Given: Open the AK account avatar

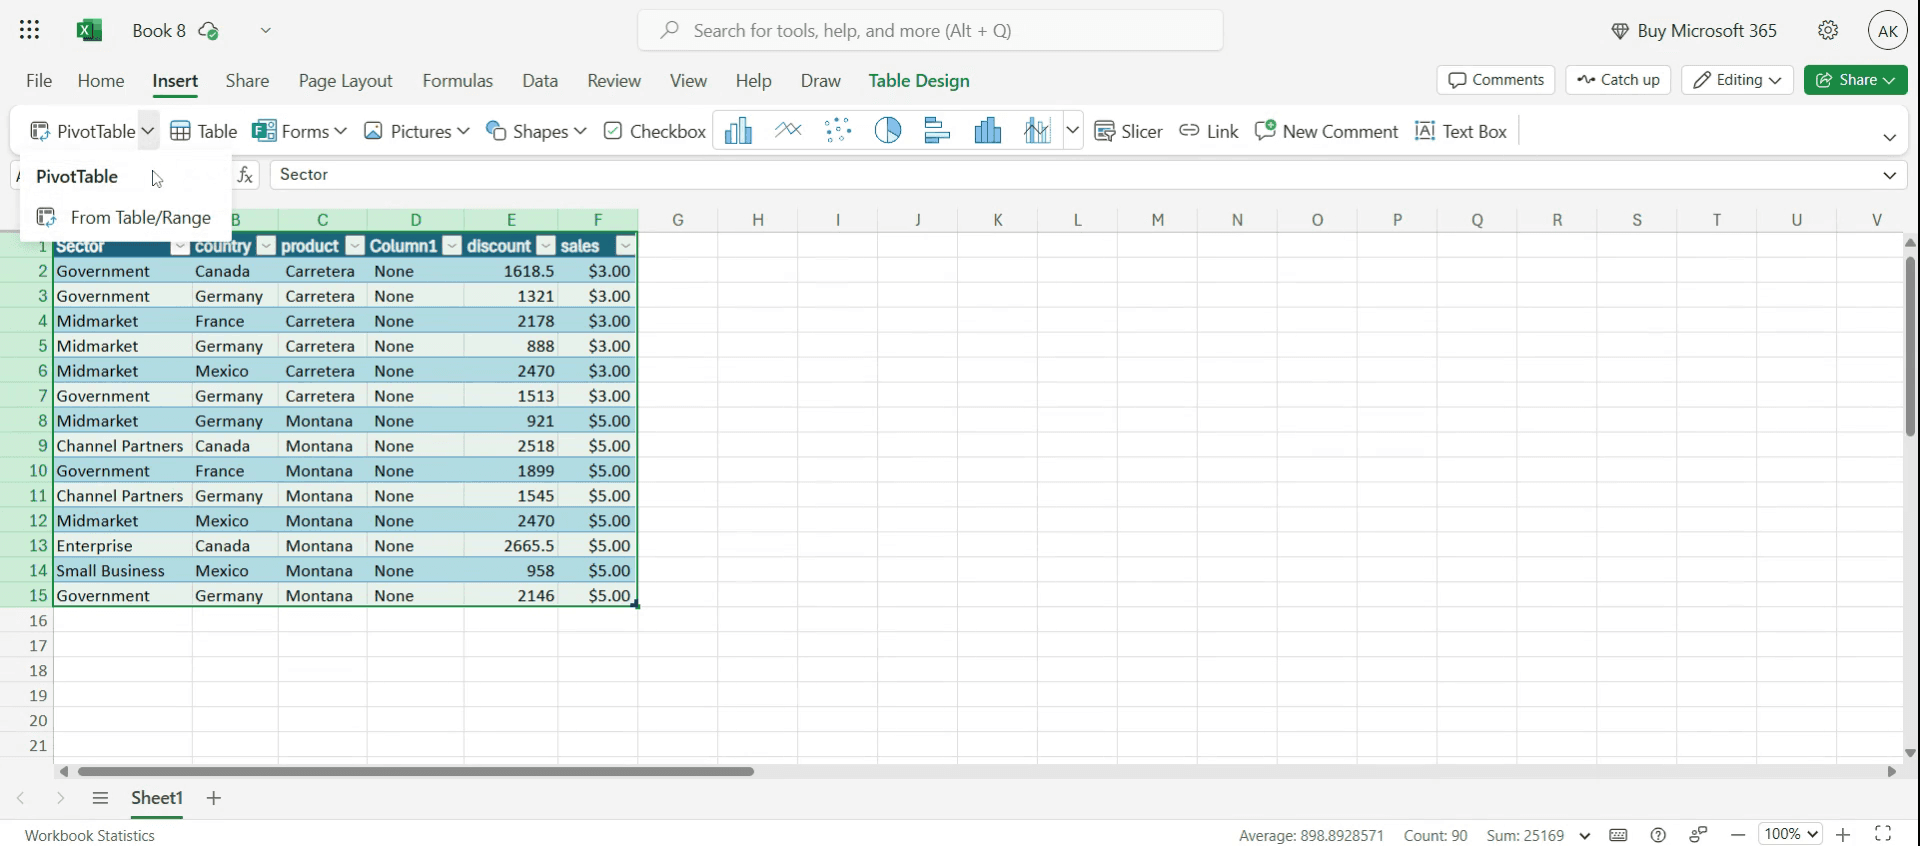Looking at the screenshot, I should pyautogui.click(x=1887, y=30).
